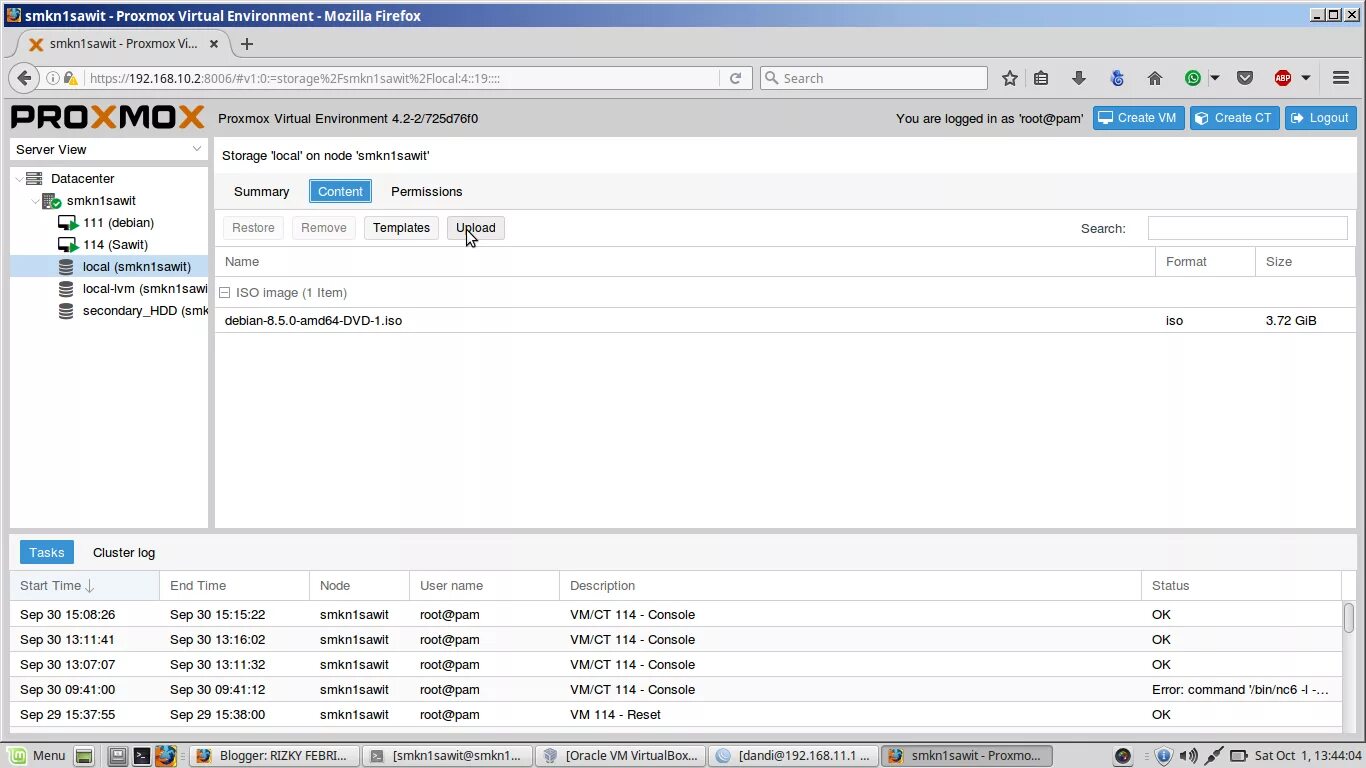This screenshot has height=768, width=1366.
Task: Switch to Blogger: RIZKY FEBRI taskbar window
Action: (x=274, y=756)
